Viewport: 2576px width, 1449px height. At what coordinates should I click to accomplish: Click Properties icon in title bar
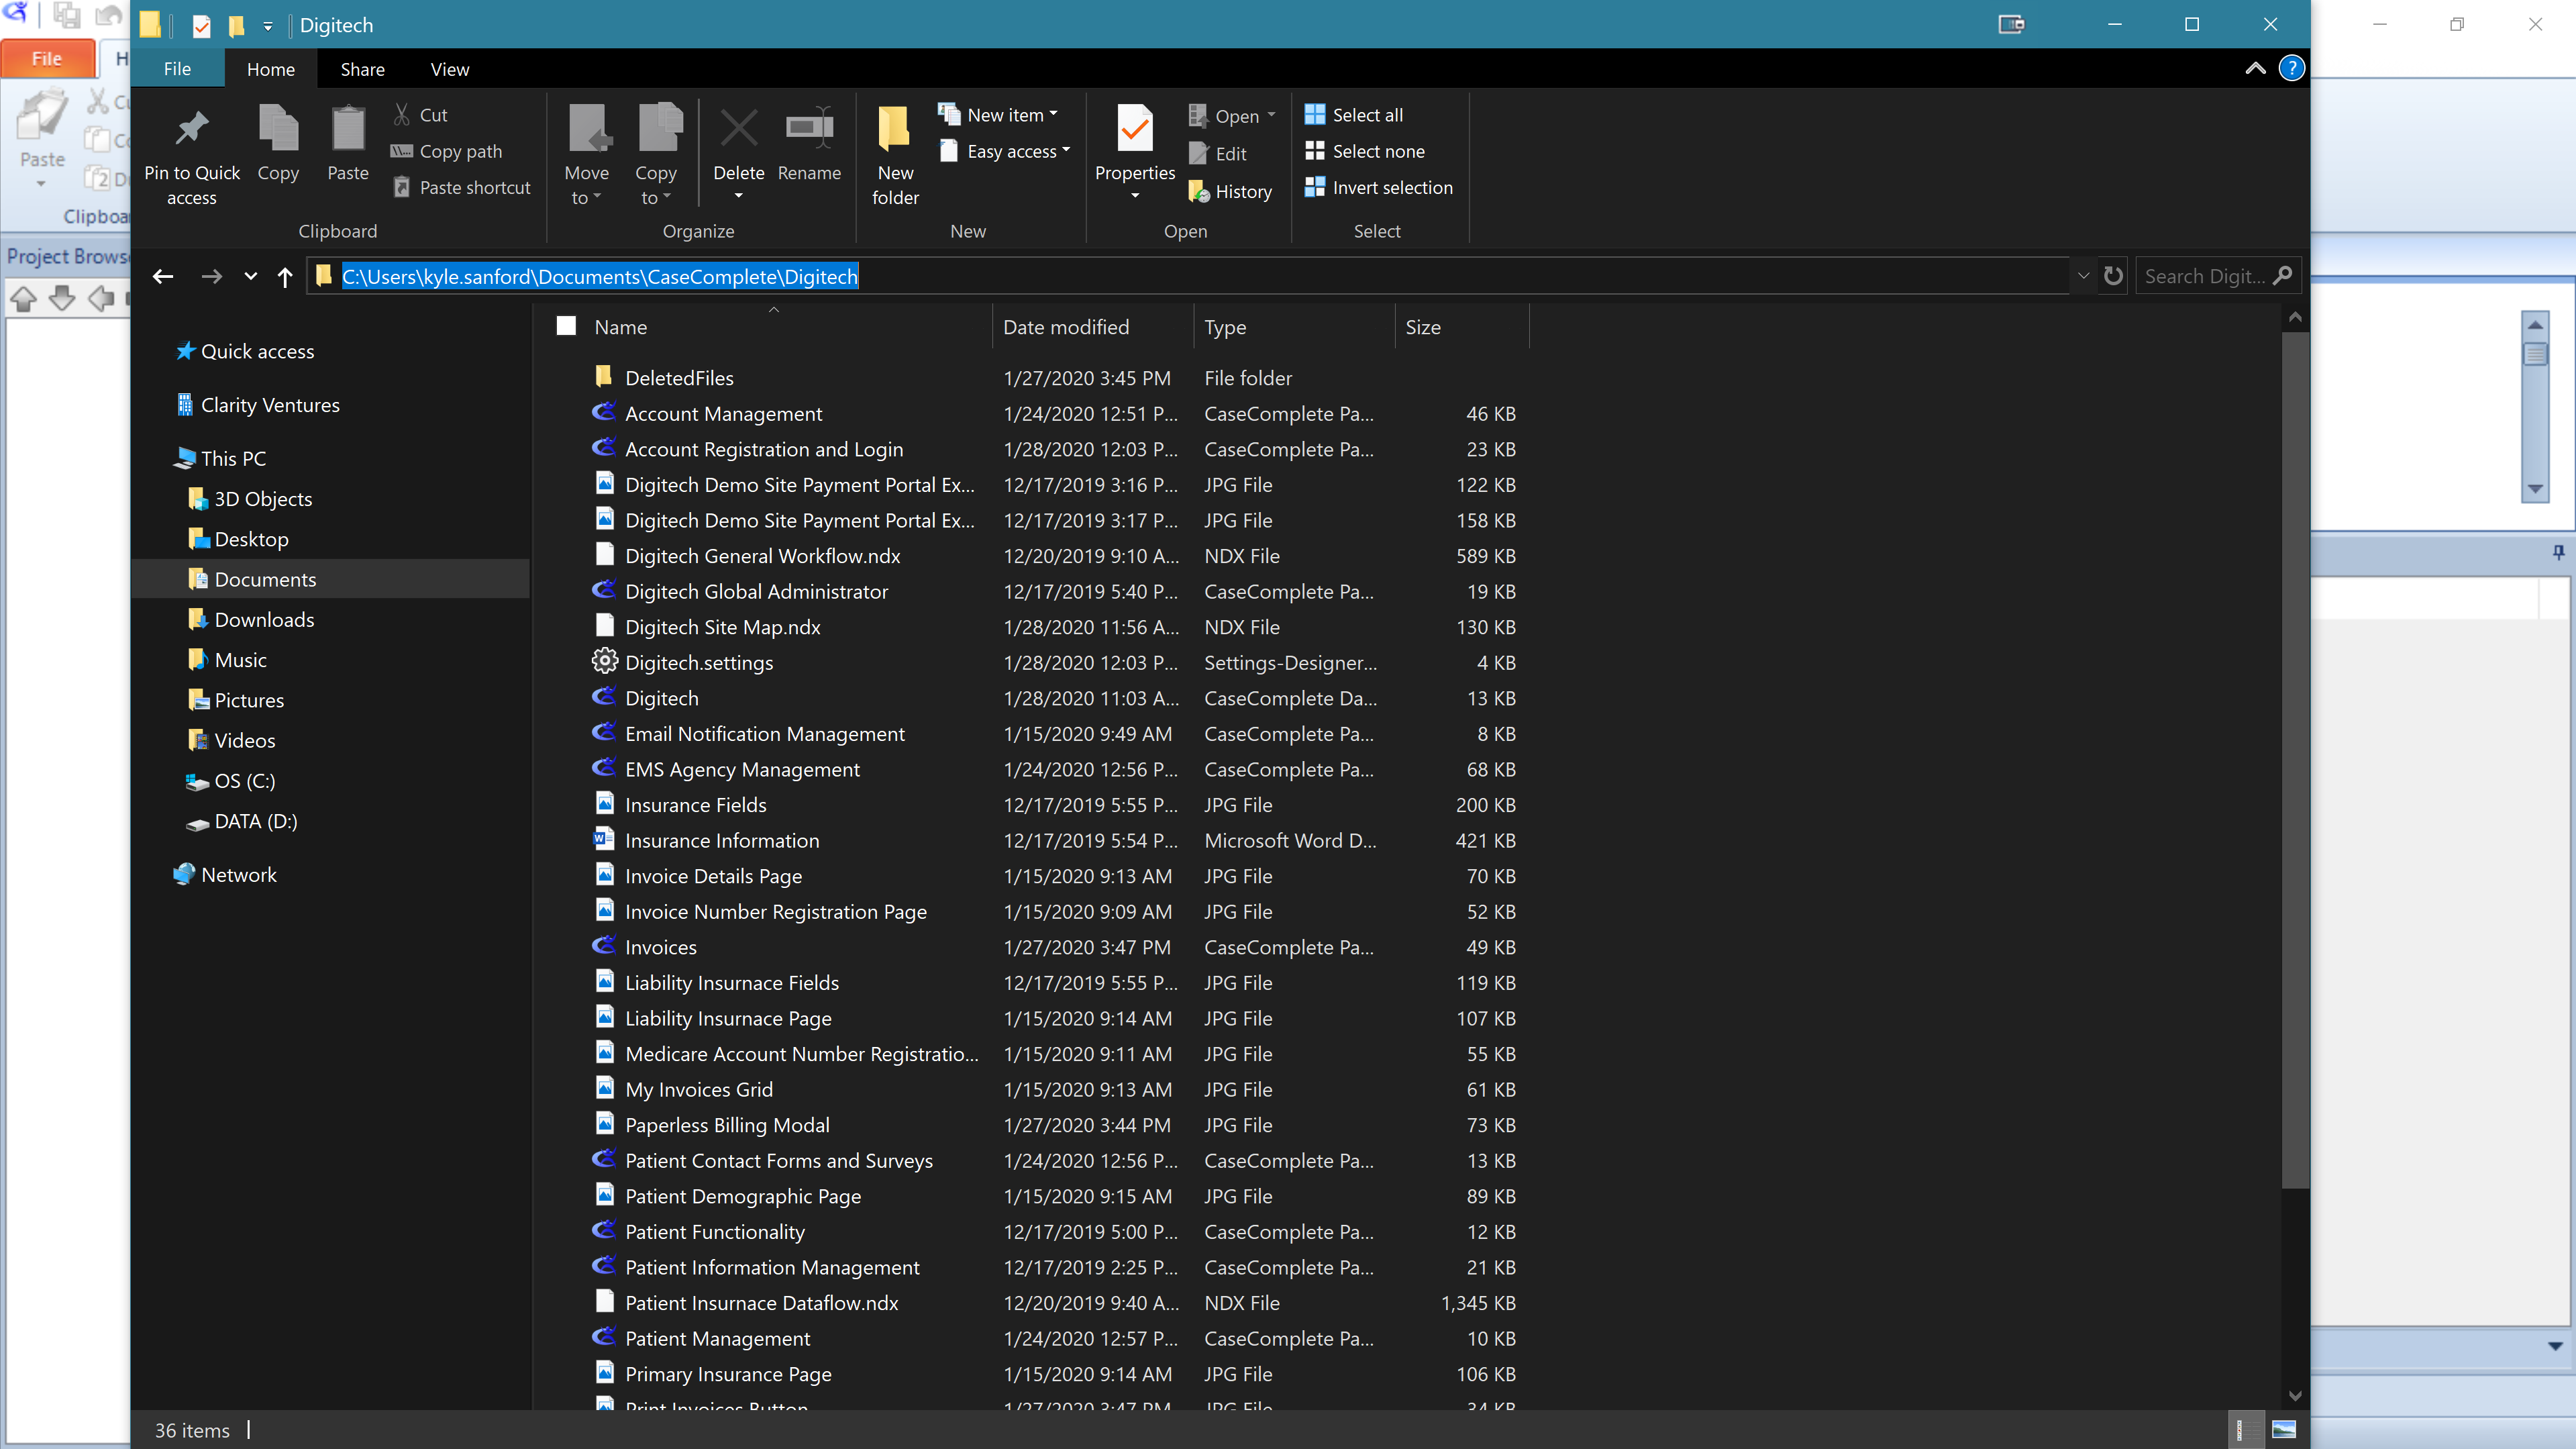pos(201,26)
